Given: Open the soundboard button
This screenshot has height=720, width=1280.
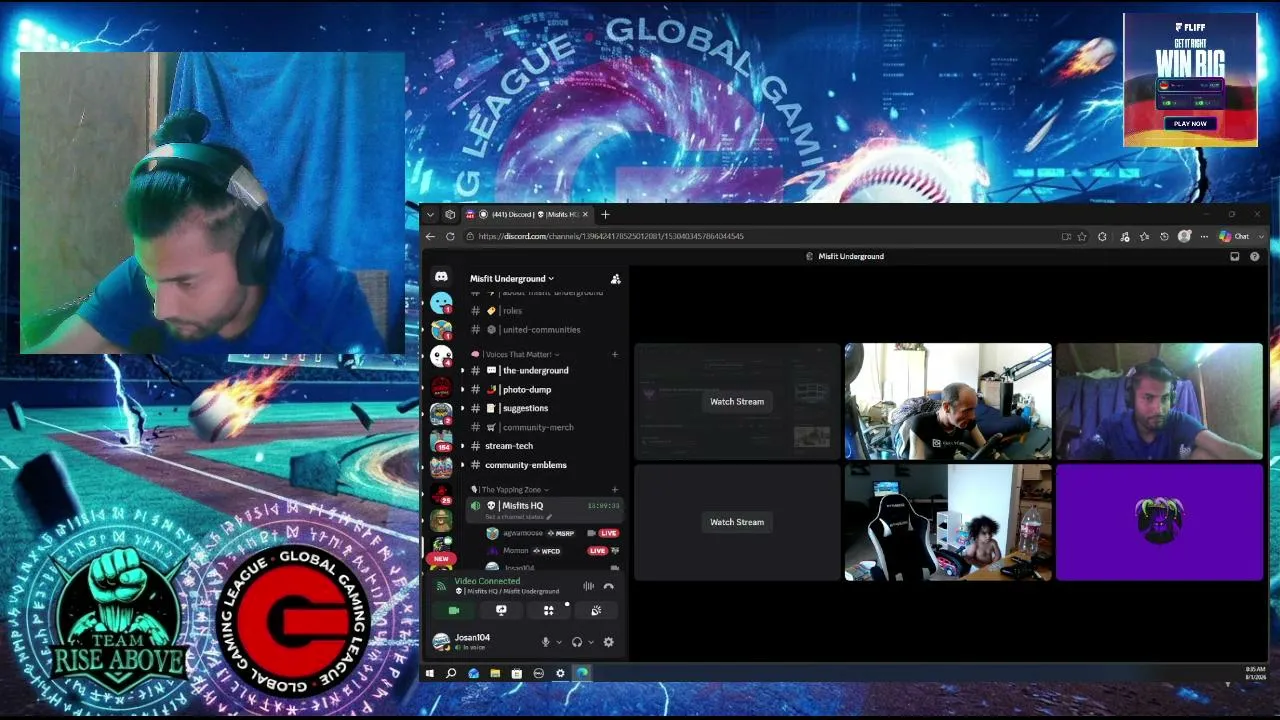Looking at the screenshot, I should coord(596,610).
